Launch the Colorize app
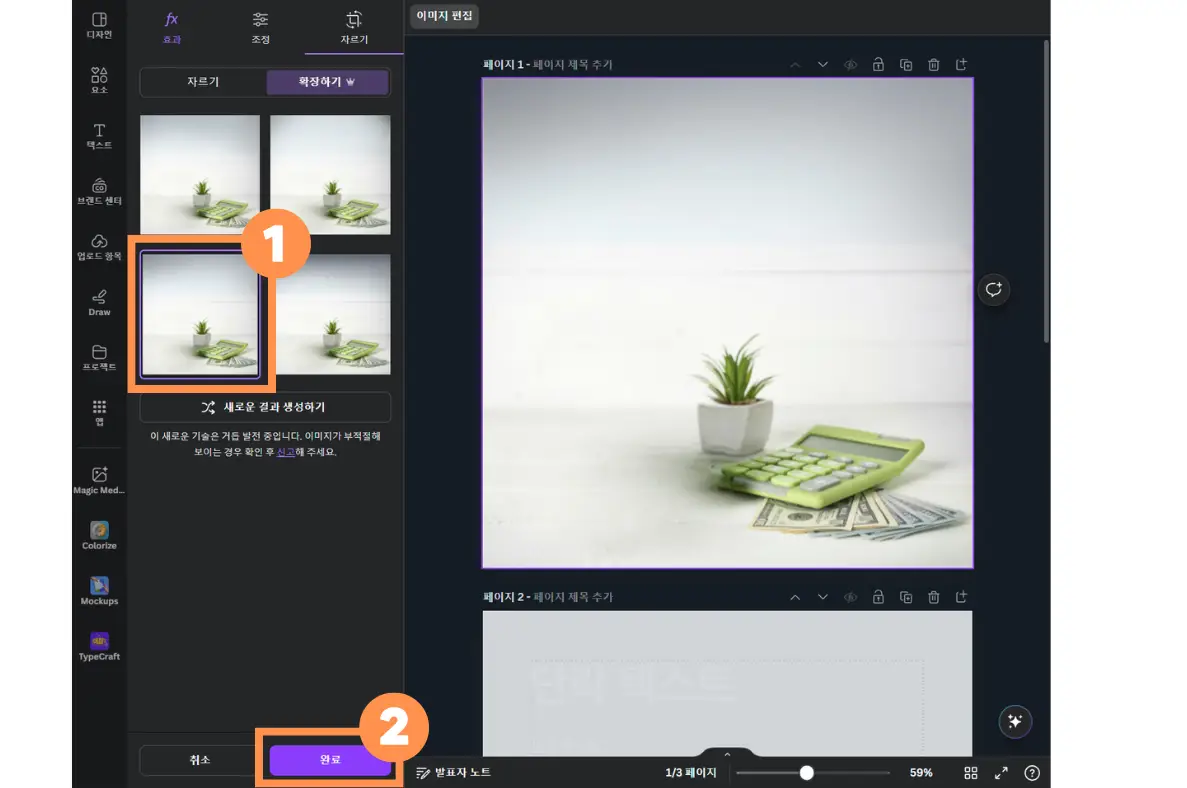 (x=99, y=536)
